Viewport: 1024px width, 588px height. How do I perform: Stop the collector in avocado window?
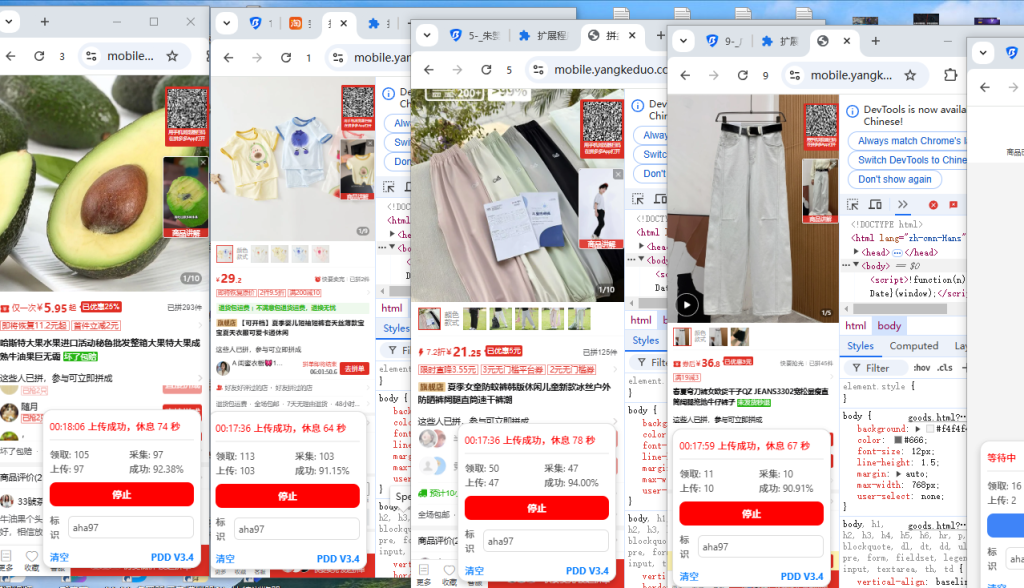pyautogui.click(x=121, y=495)
